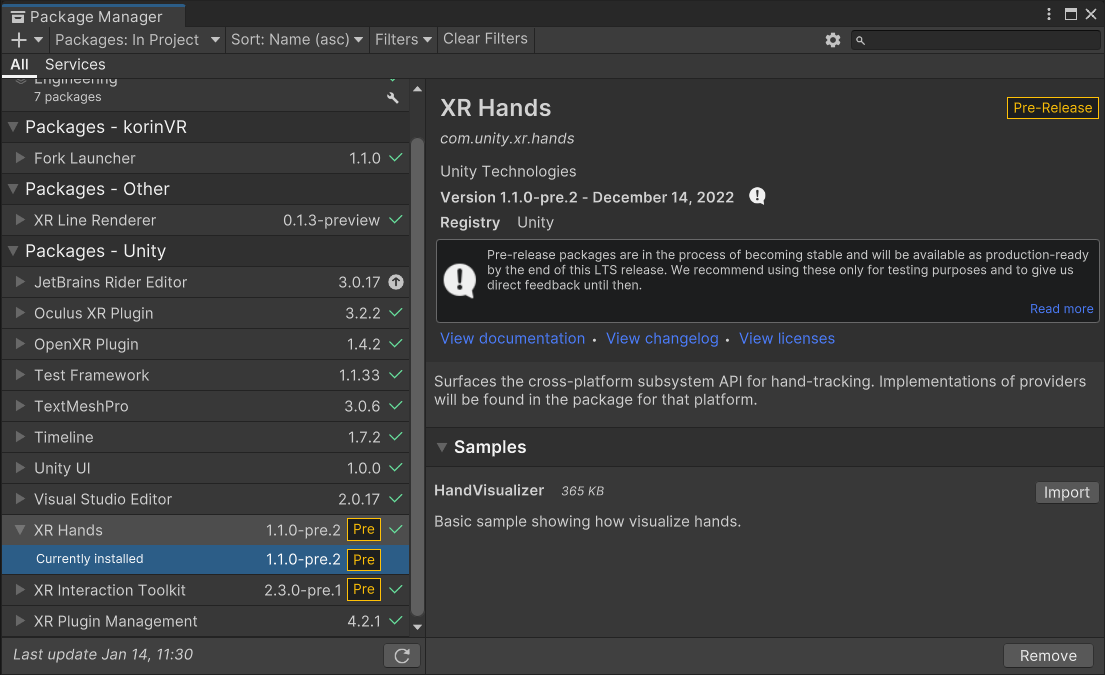Open the Package Manager settings gear
Image resolution: width=1105 pixels, height=675 pixels.
click(x=832, y=40)
